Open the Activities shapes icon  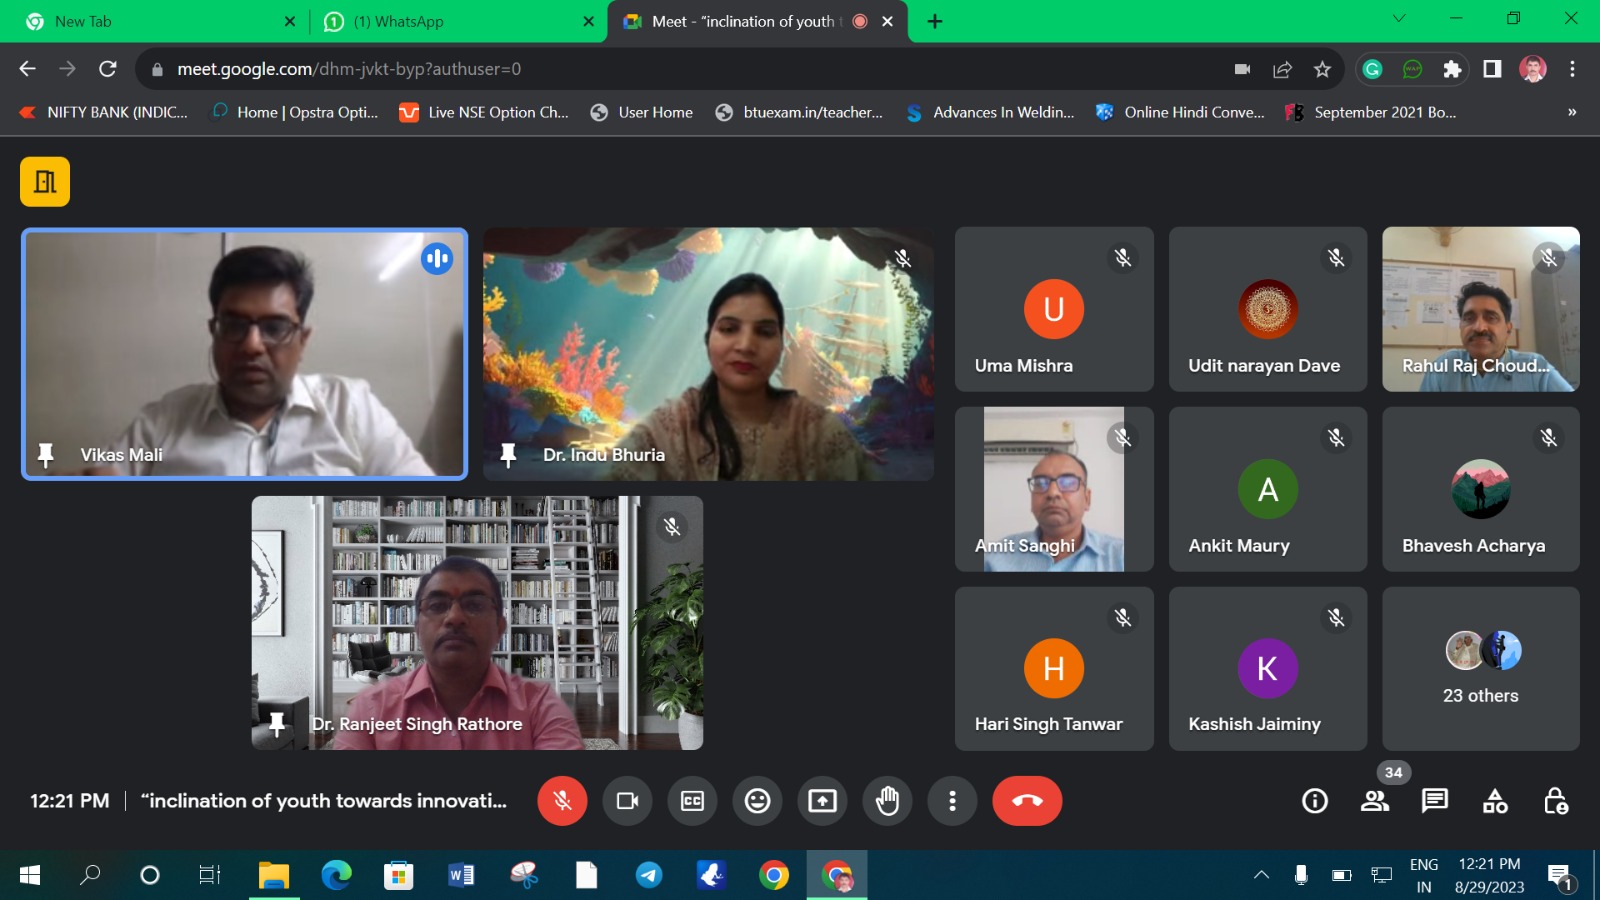1495,801
